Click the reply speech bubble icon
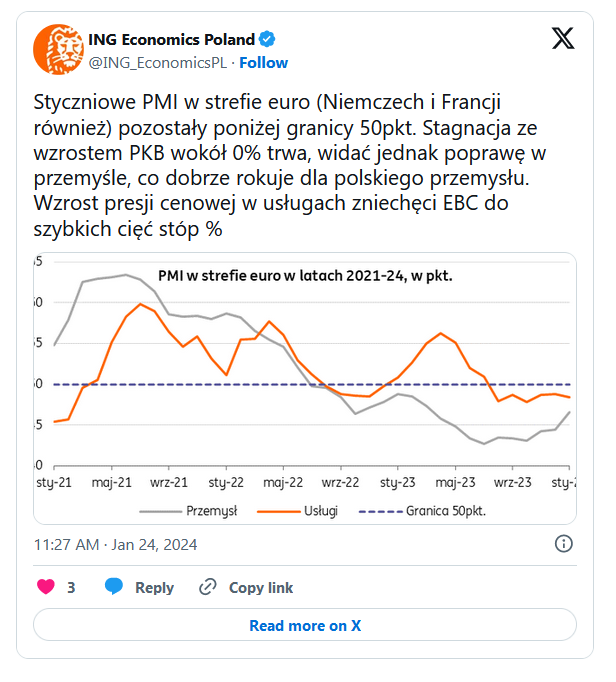 tap(114, 587)
